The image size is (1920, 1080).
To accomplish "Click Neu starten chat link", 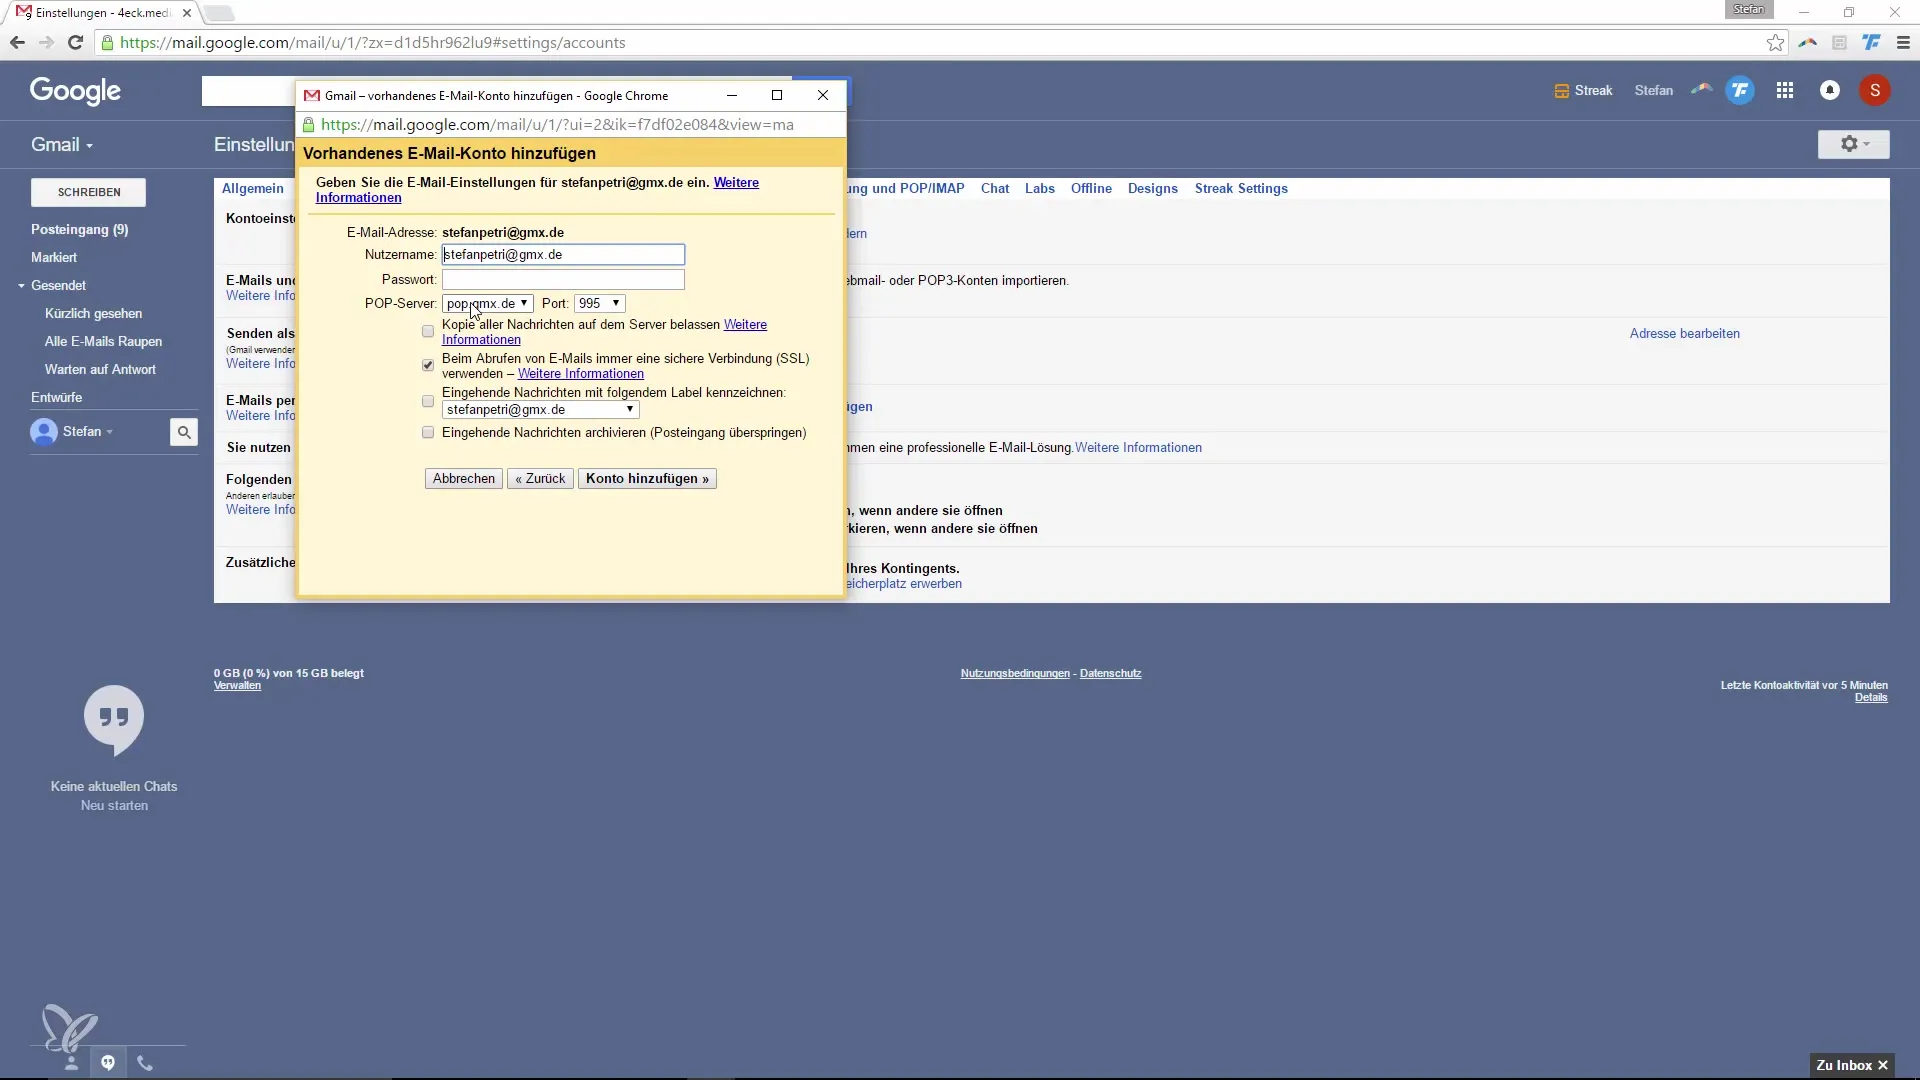I will (114, 806).
